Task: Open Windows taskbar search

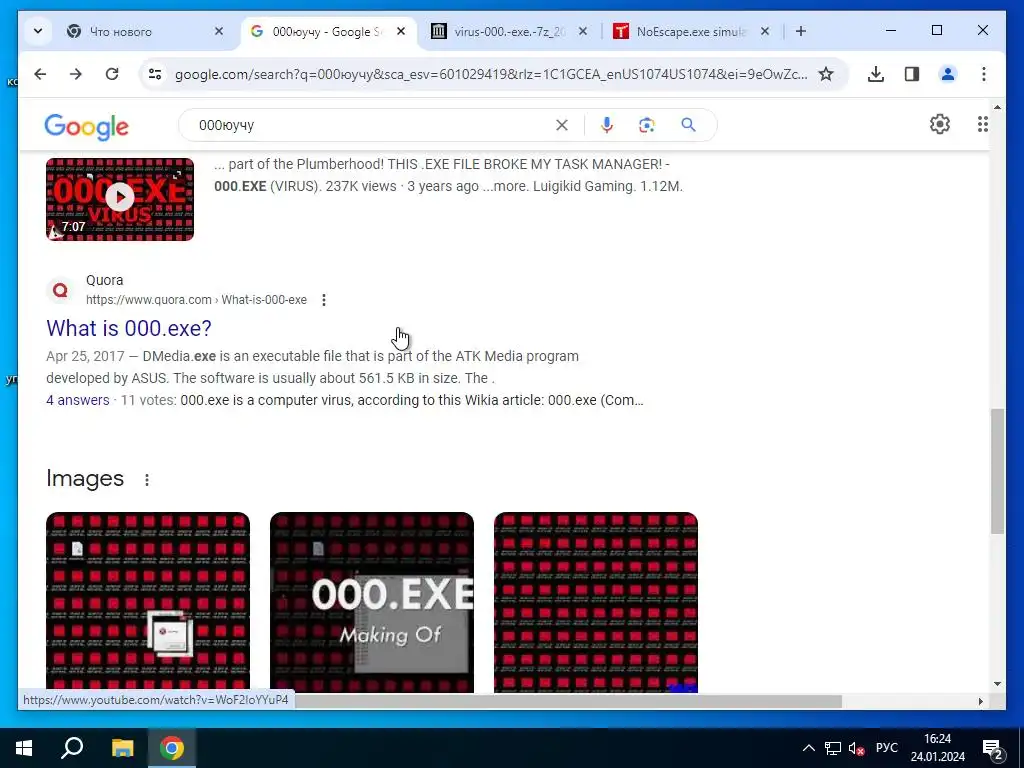Action: 72,748
